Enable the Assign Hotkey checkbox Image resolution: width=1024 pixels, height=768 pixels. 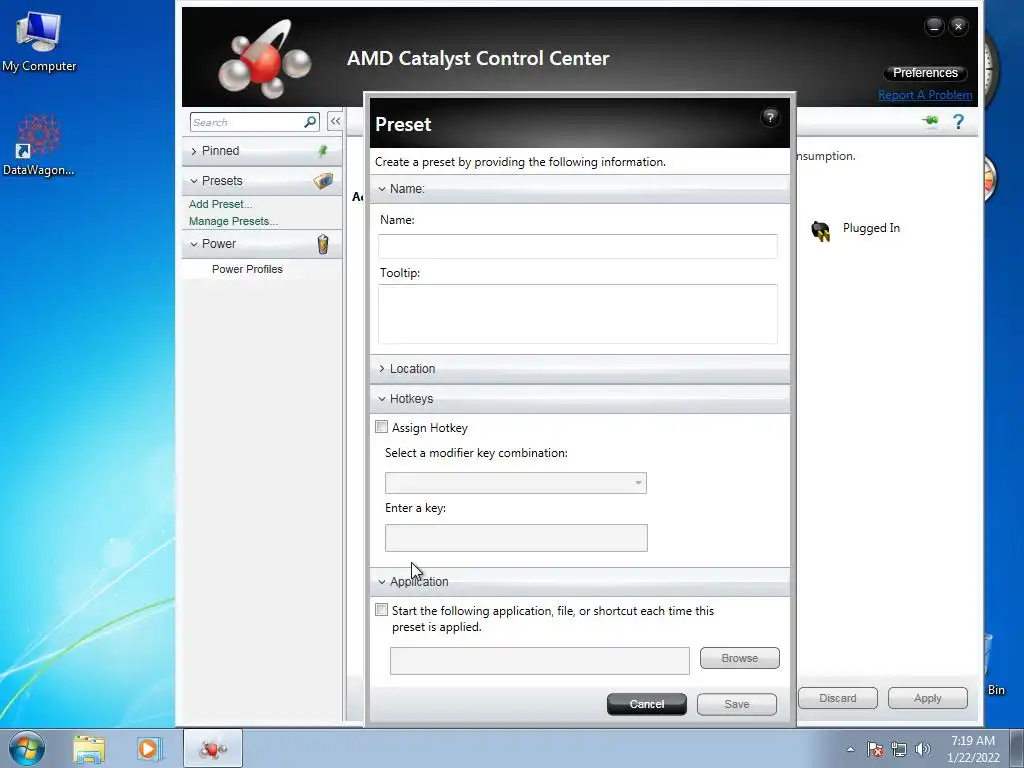[x=381, y=427]
